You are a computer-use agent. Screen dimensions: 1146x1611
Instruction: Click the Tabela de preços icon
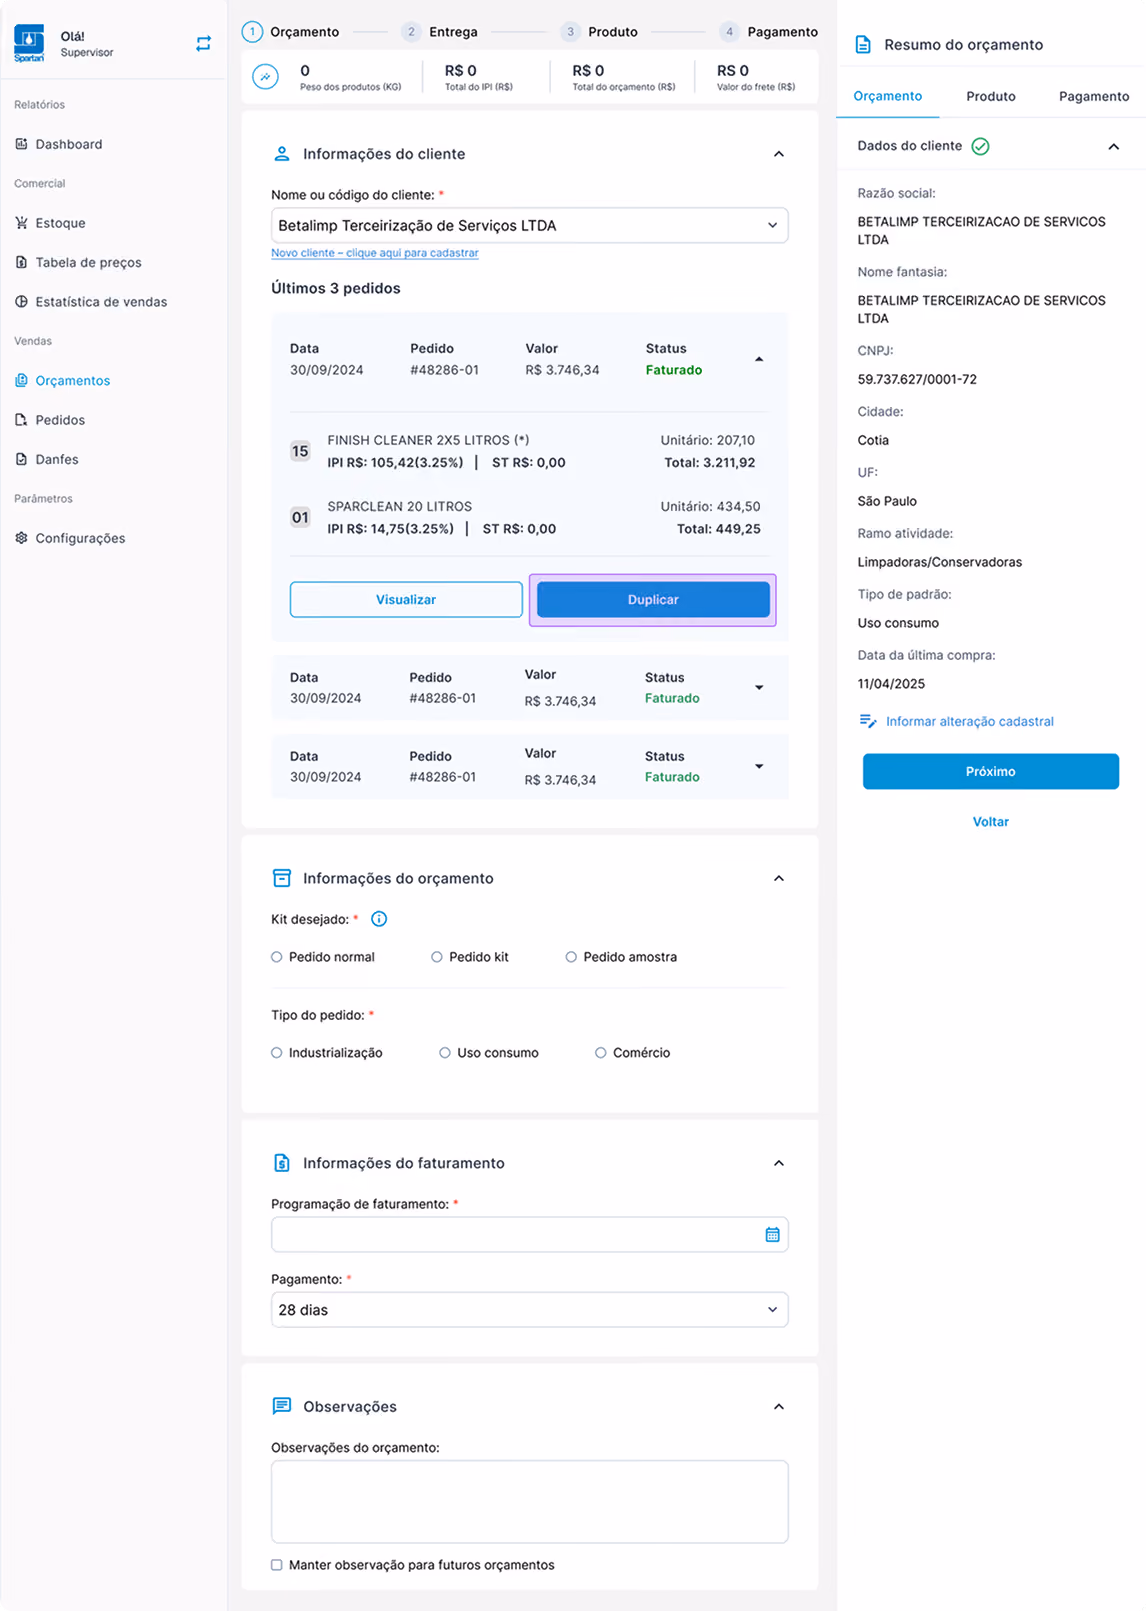click(x=21, y=262)
